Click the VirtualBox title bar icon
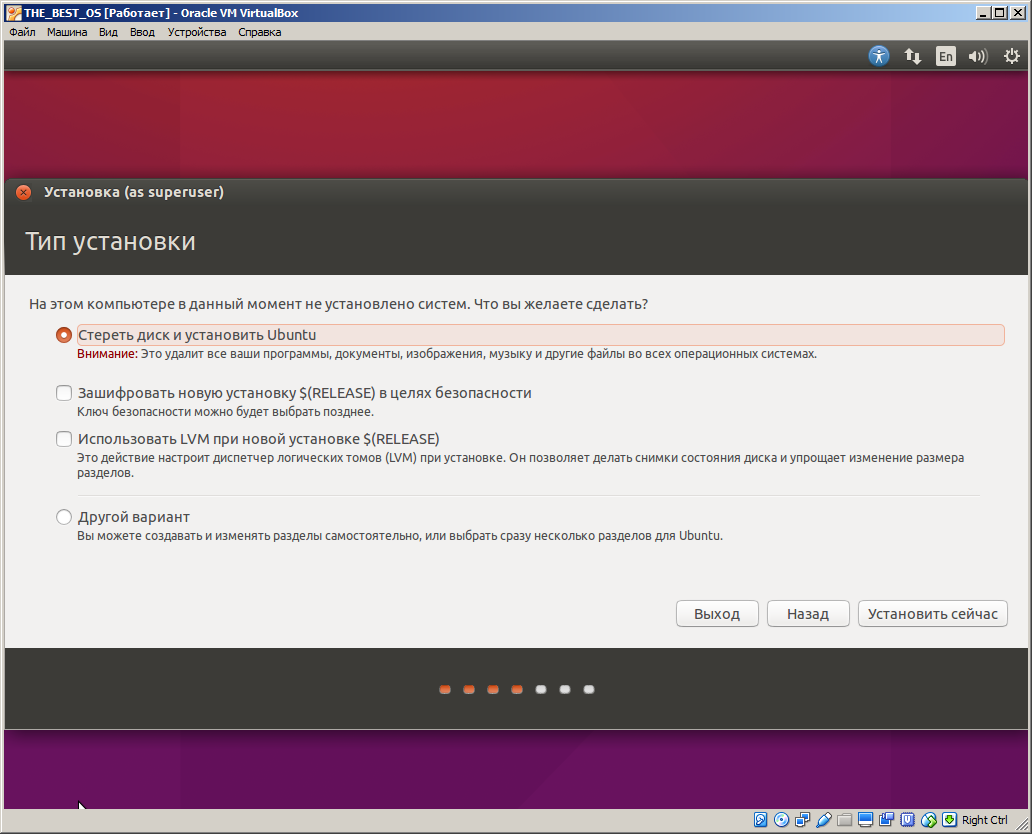This screenshot has width=1032, height=834. pos(13,13)
